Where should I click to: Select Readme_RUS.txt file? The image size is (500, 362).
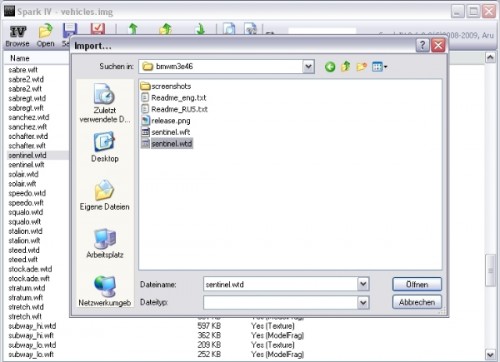(174, 109)
